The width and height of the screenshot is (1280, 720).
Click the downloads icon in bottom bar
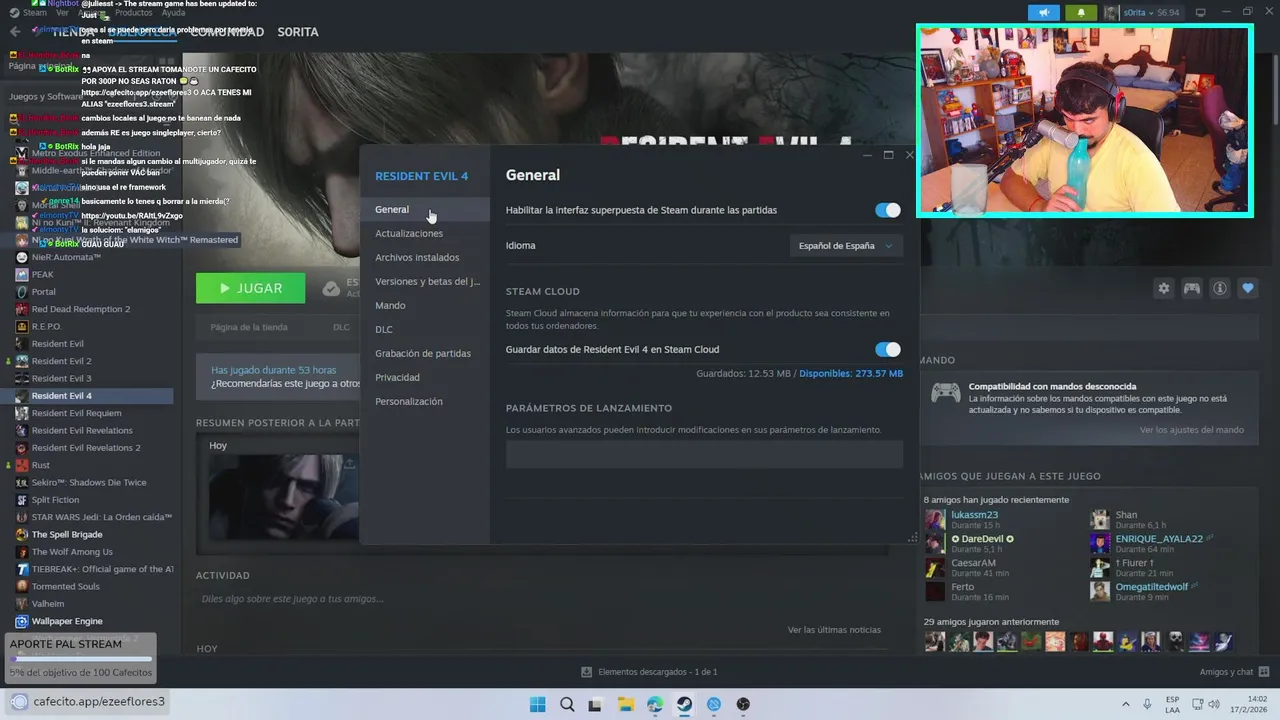[x=587, y=672]
